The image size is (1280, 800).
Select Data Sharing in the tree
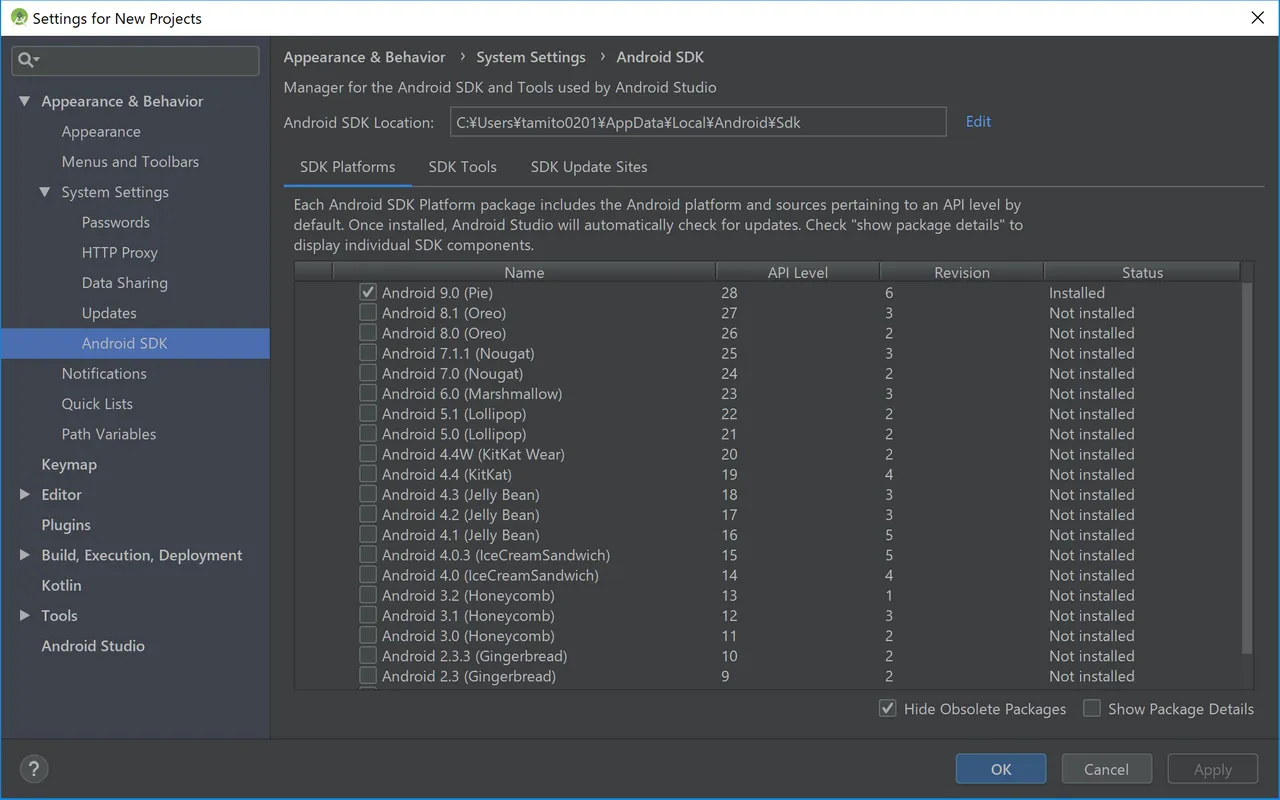(125, 283)
